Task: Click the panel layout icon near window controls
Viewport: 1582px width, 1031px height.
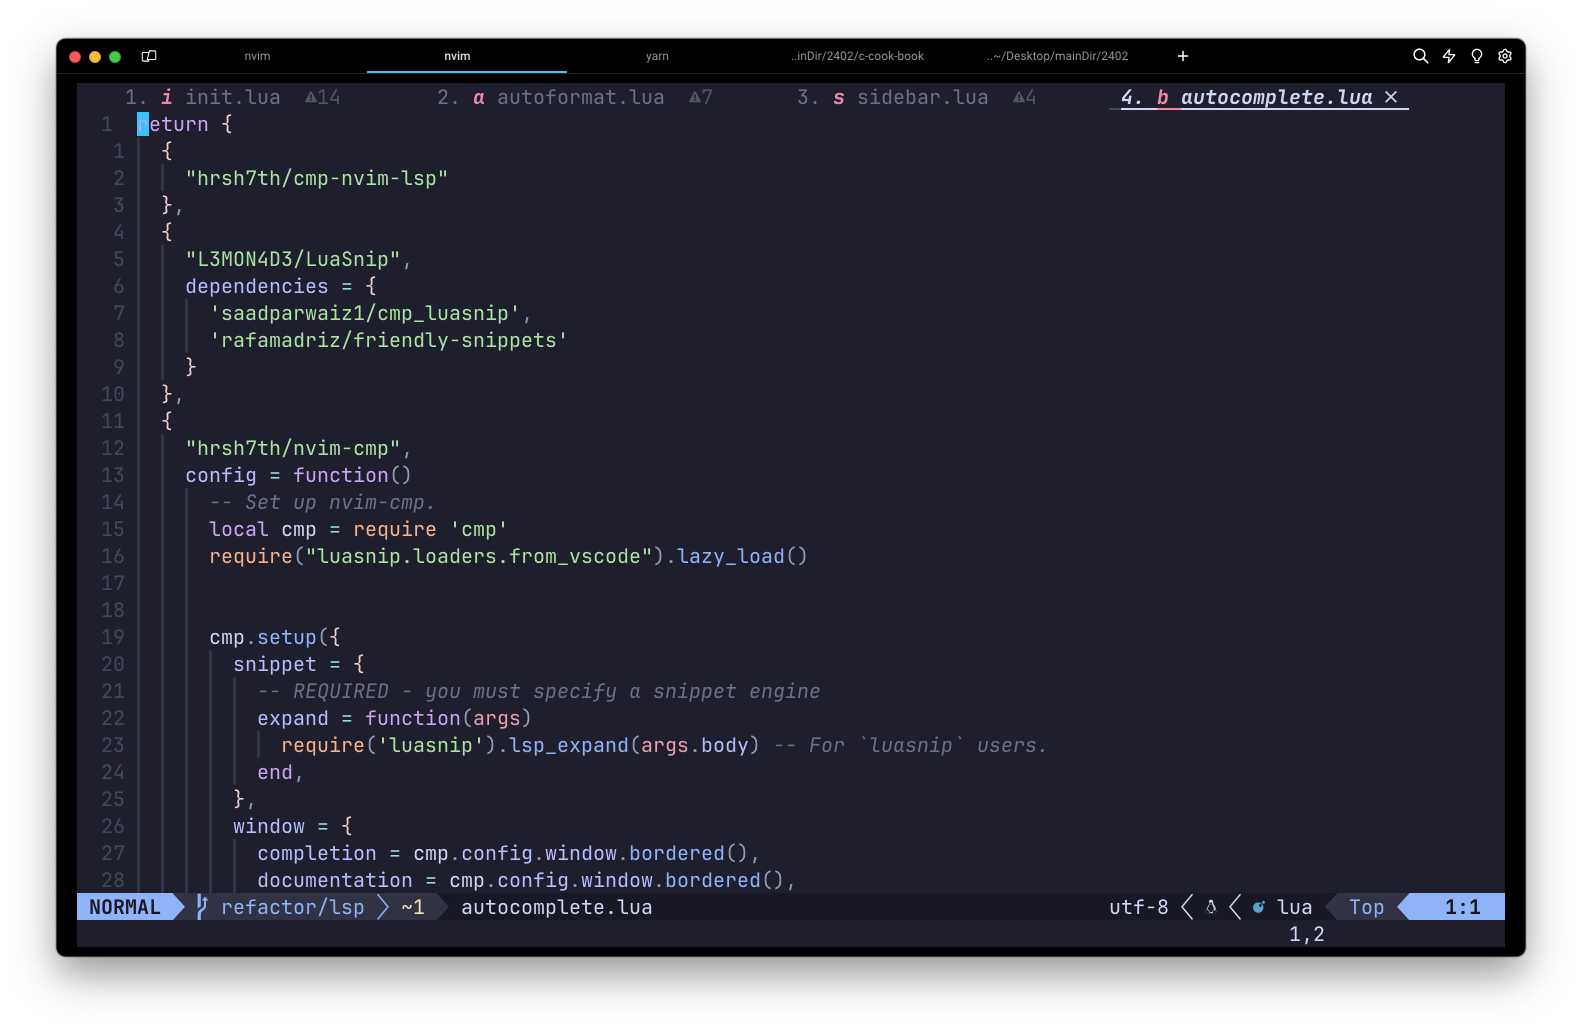Action: click(149, 56)
